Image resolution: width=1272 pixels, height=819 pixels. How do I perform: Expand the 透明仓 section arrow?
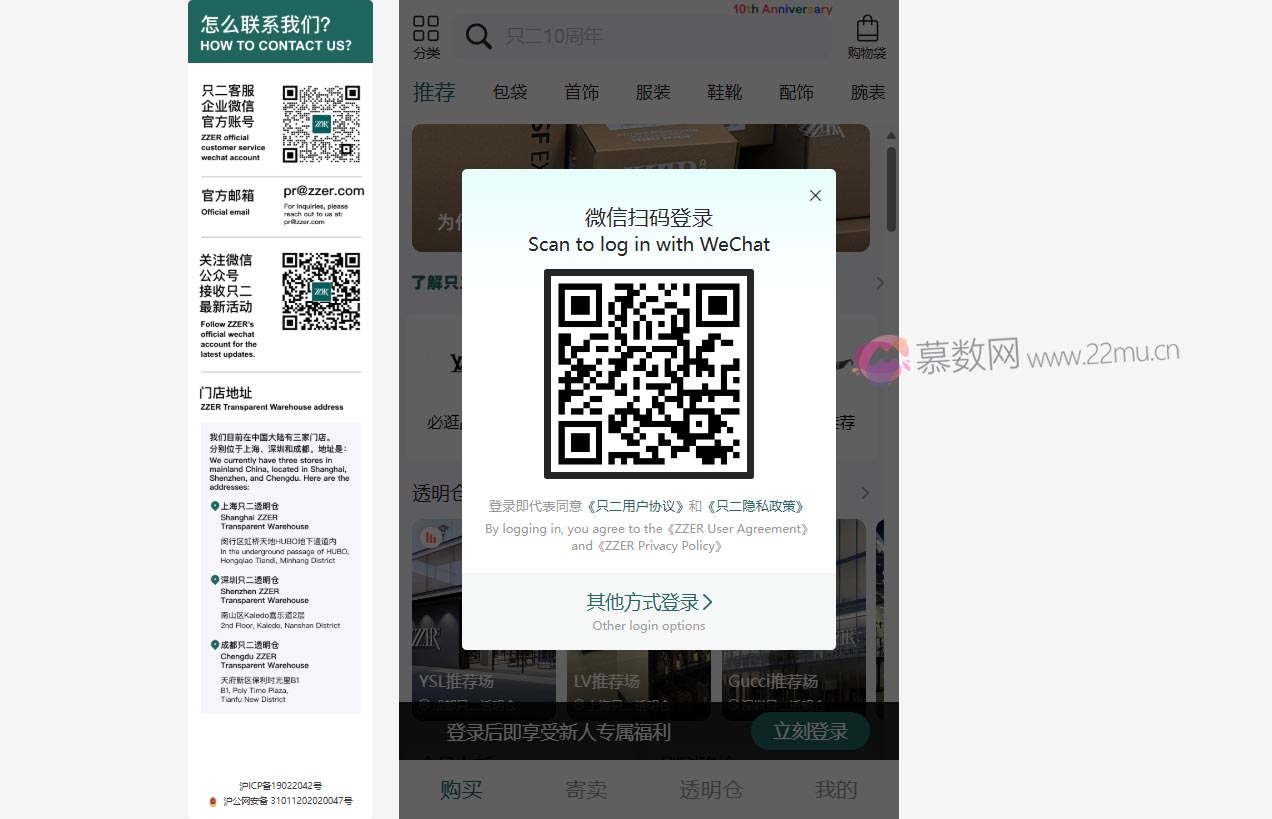pyautogui.click(x=865, y=493)
